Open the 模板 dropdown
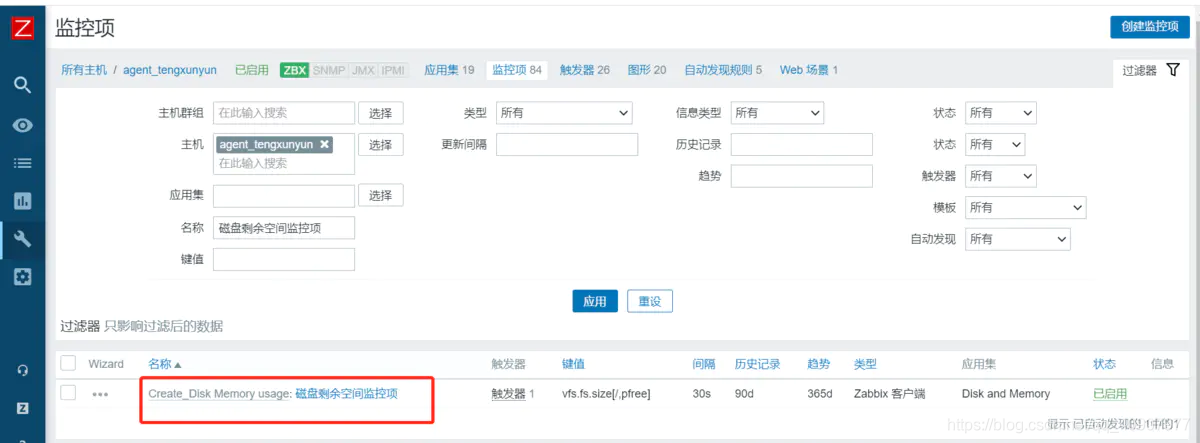The width and height of the screenshot is (1200, 443). pos(1026,208)
